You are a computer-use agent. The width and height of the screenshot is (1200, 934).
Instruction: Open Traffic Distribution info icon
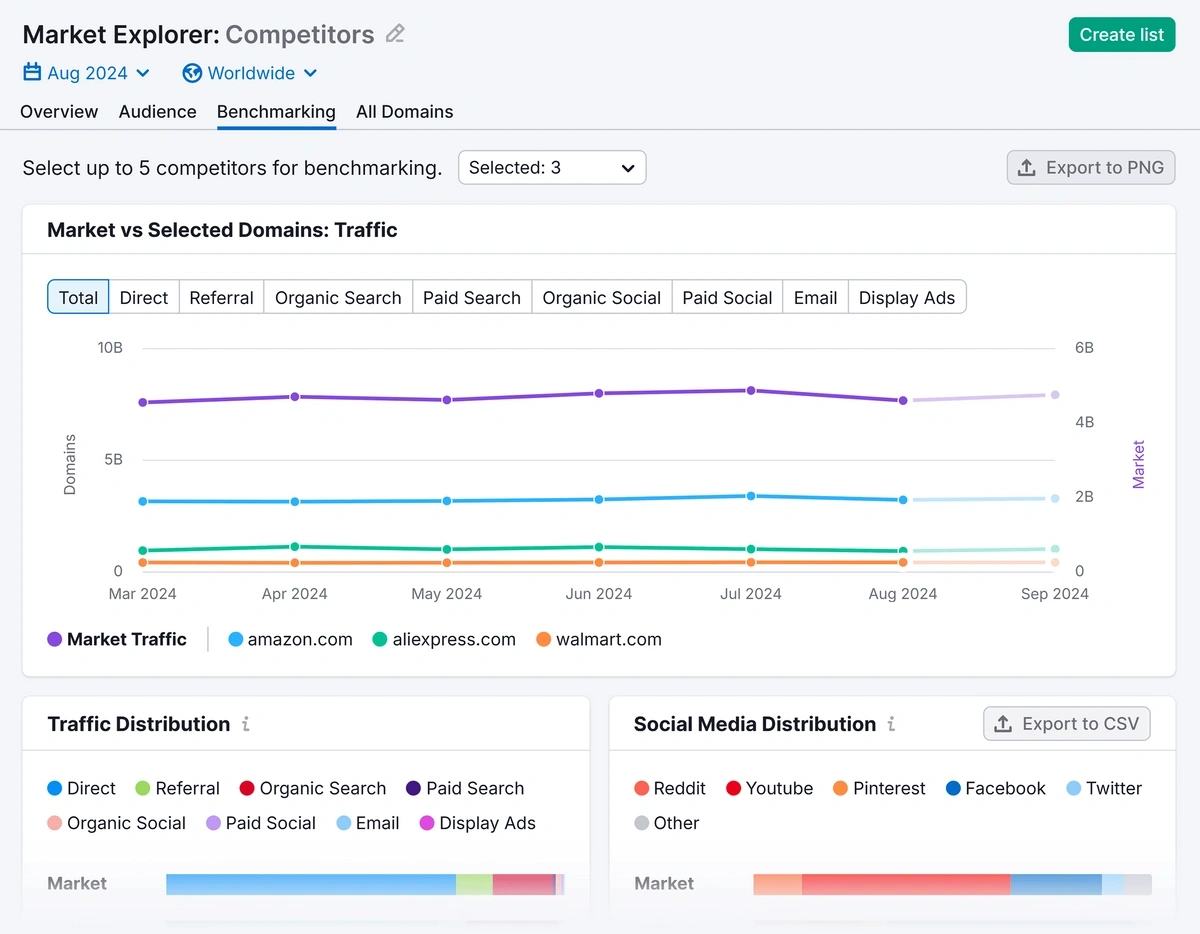point(246,724)
